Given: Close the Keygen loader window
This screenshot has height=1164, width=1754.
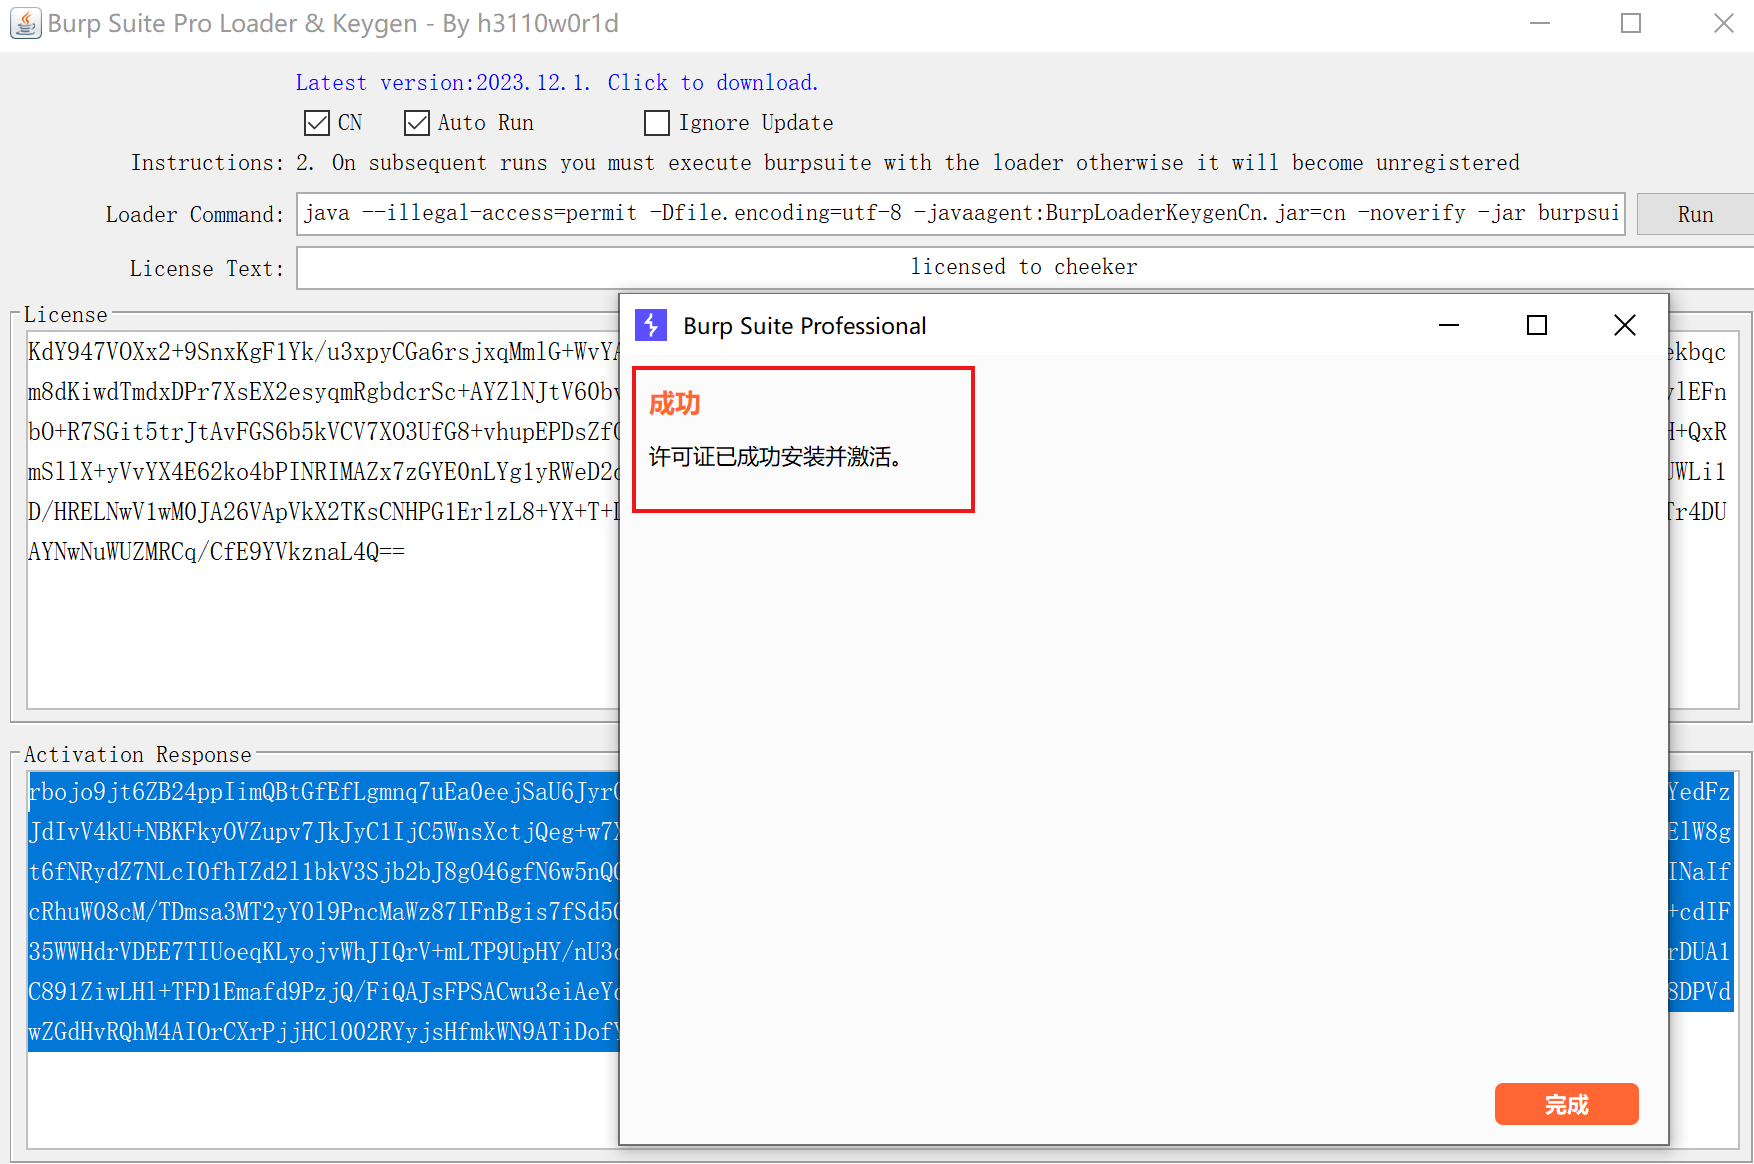Looking at the screenshot, I should pyautogui.click(x=1723, y=23).
